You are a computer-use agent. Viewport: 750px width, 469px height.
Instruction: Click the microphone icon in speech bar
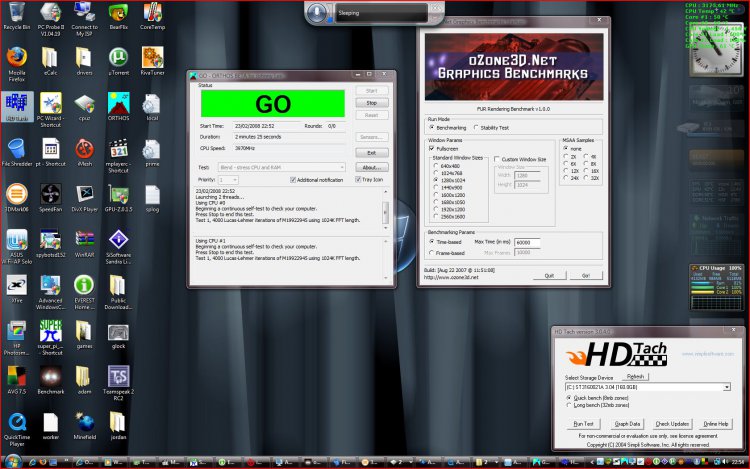[x=316, y=13]
